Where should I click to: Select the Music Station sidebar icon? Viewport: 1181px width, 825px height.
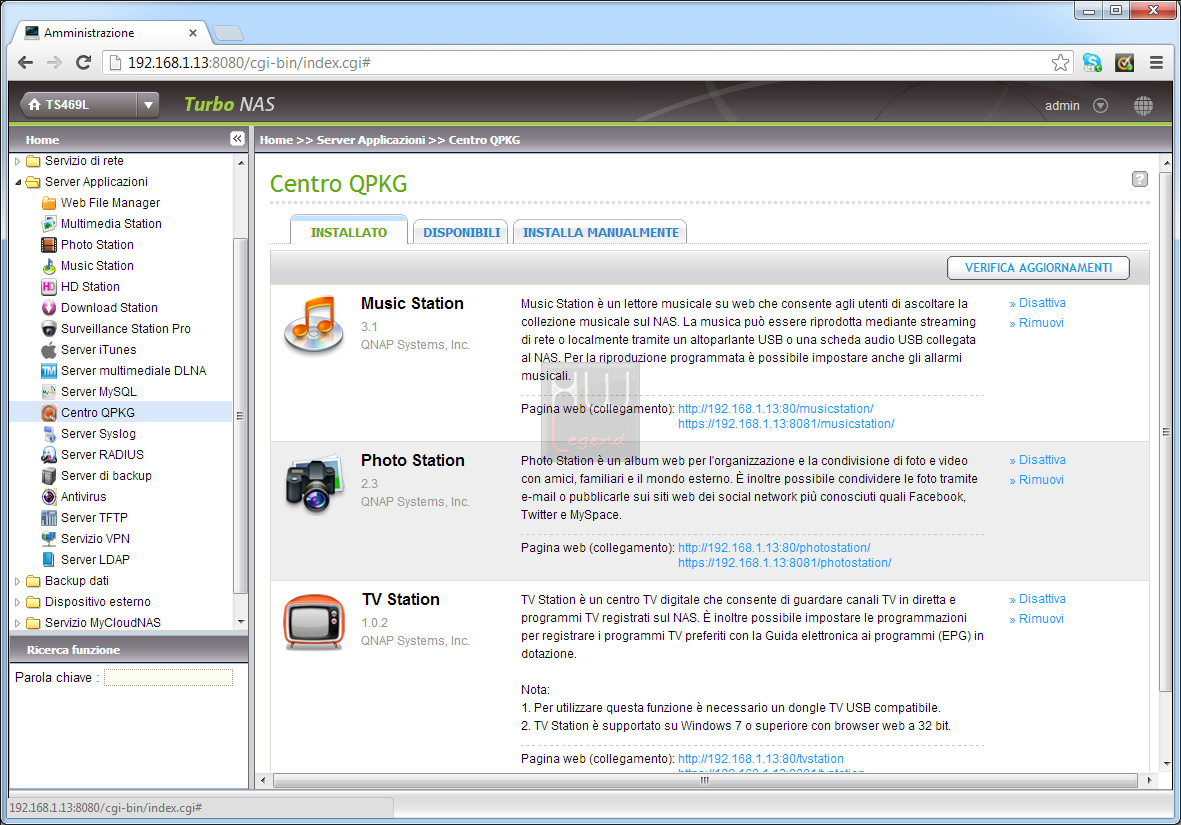click(49, 266)
